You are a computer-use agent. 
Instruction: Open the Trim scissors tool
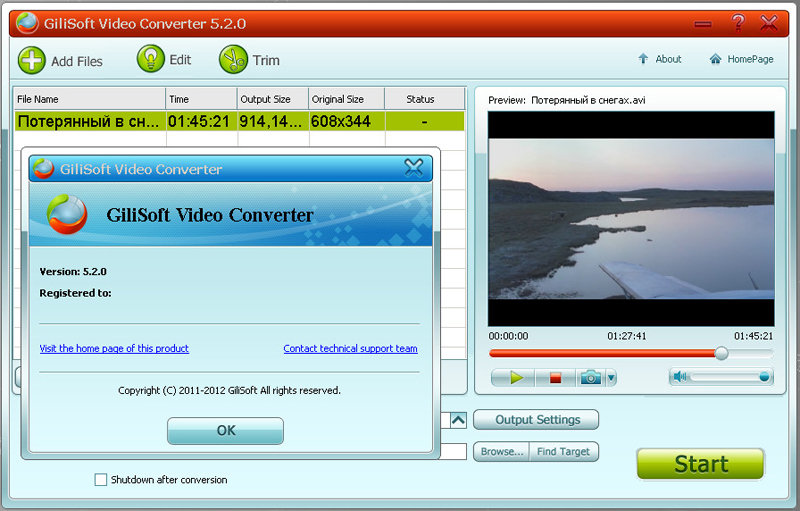pos(233,59)
